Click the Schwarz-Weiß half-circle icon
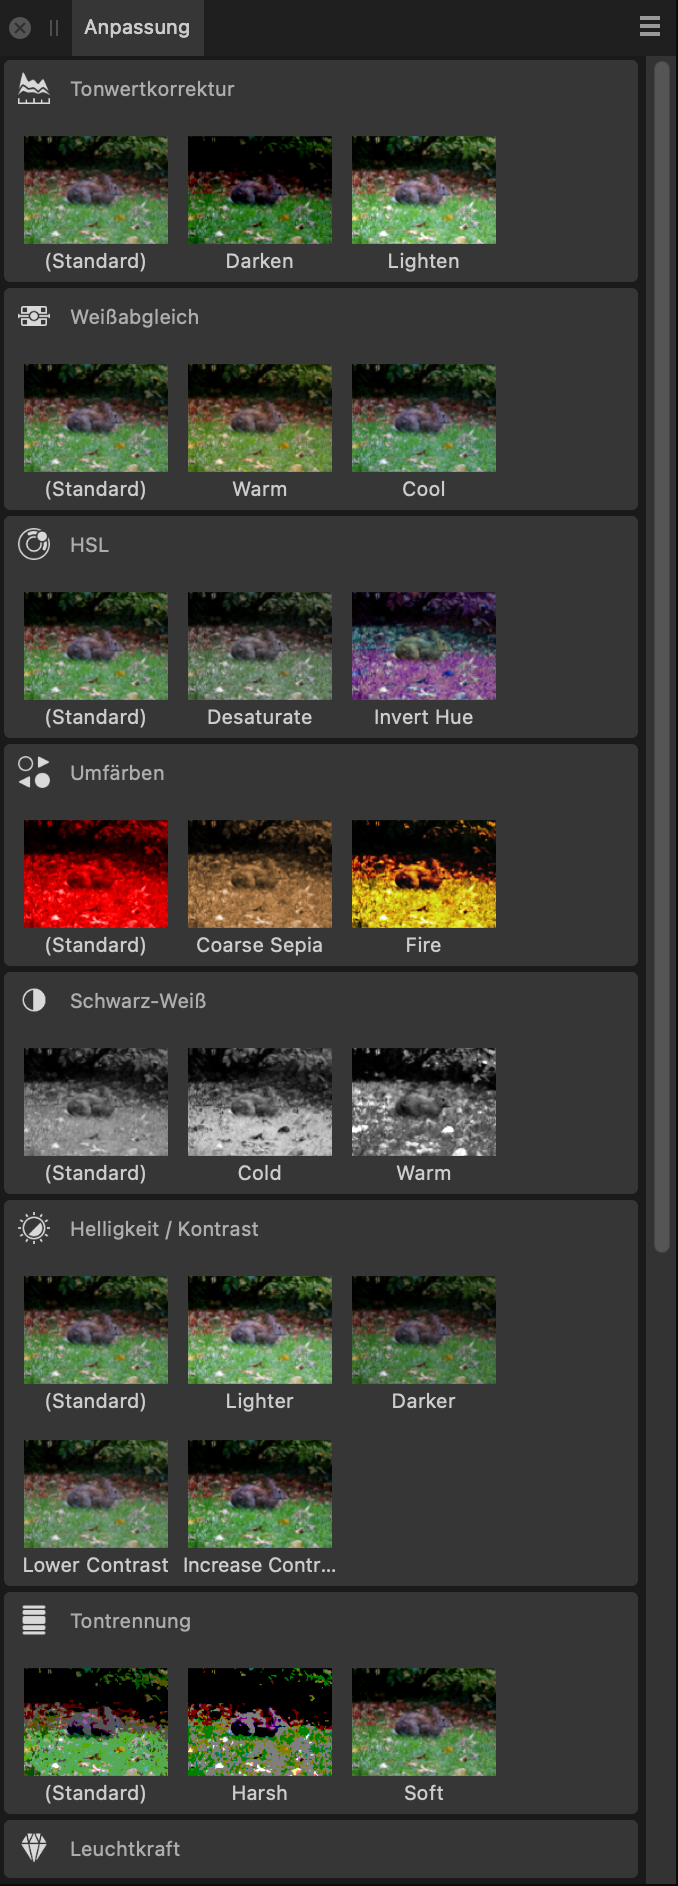Image resolution: width=678 pixels, height=1886 pixels. (34, 1001)
